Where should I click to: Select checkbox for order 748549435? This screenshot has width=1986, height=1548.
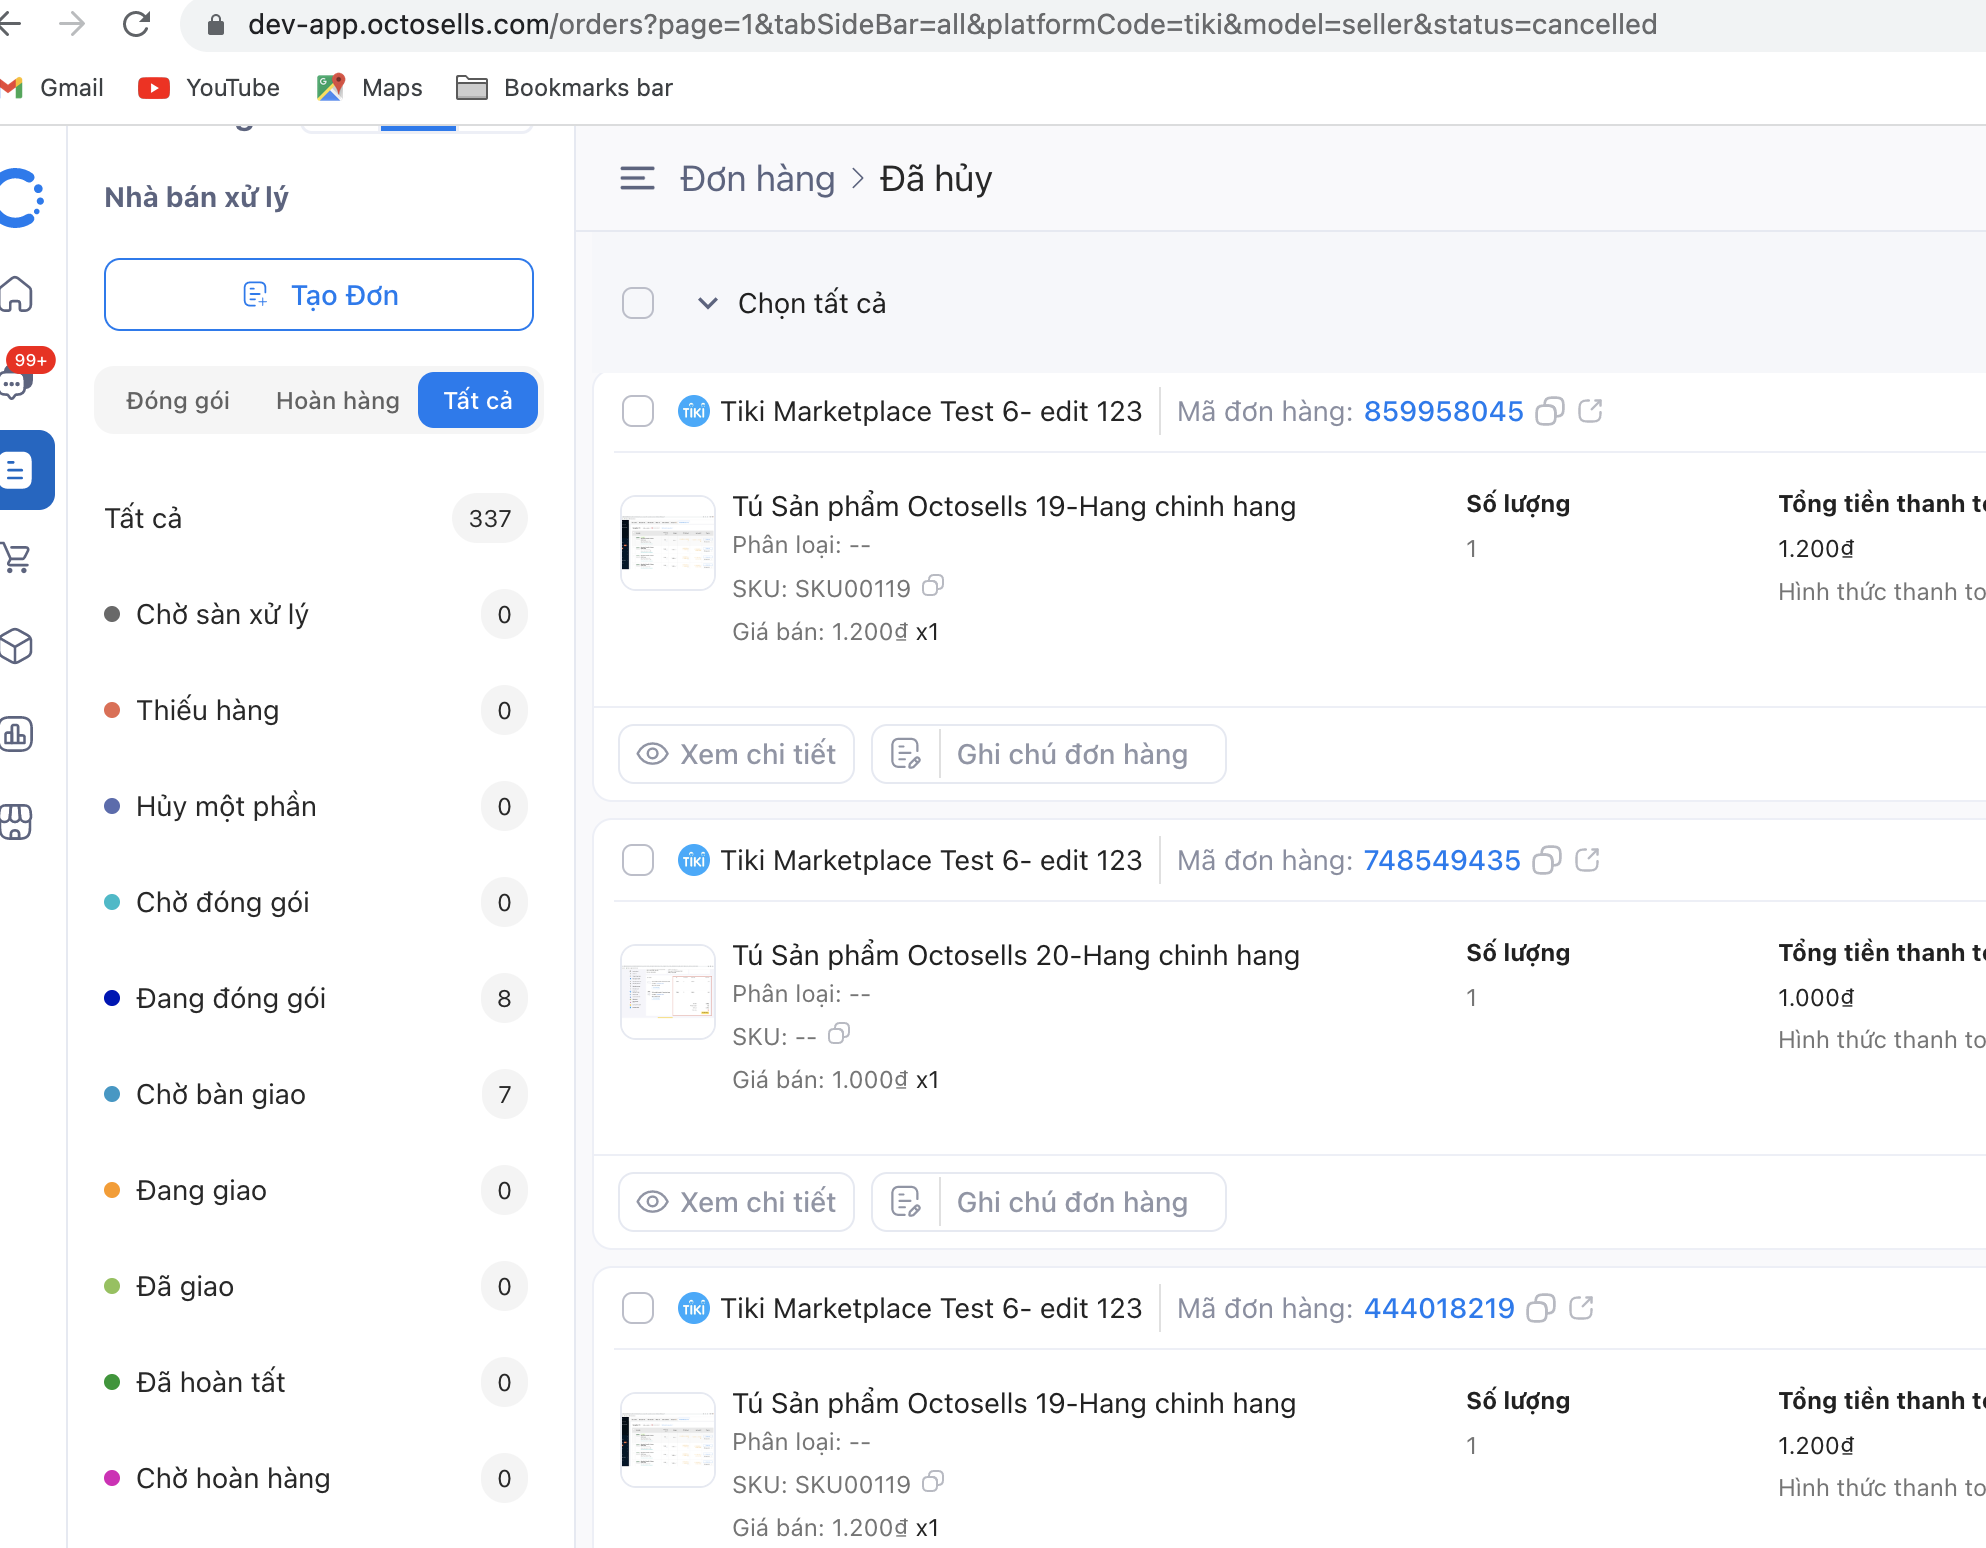pyautogui.click(x=638, y=860)
